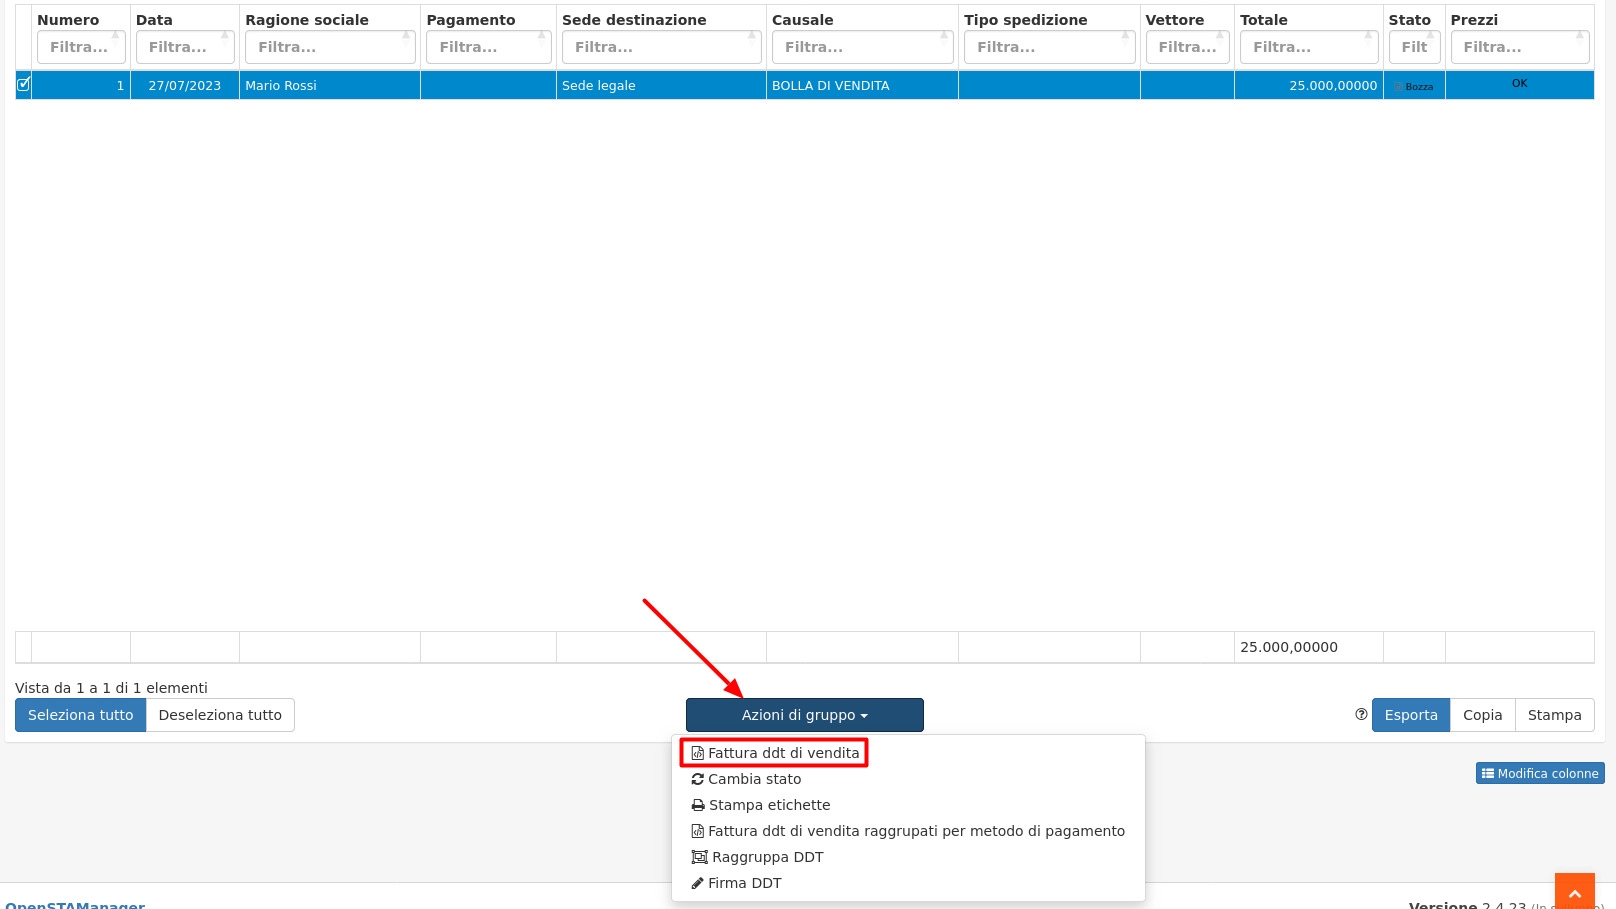This screenshot has height=909, width=1616.
Task: Choose Cambia stato from the dropdown
Action: pyautogui.click(x=754, y=779)
